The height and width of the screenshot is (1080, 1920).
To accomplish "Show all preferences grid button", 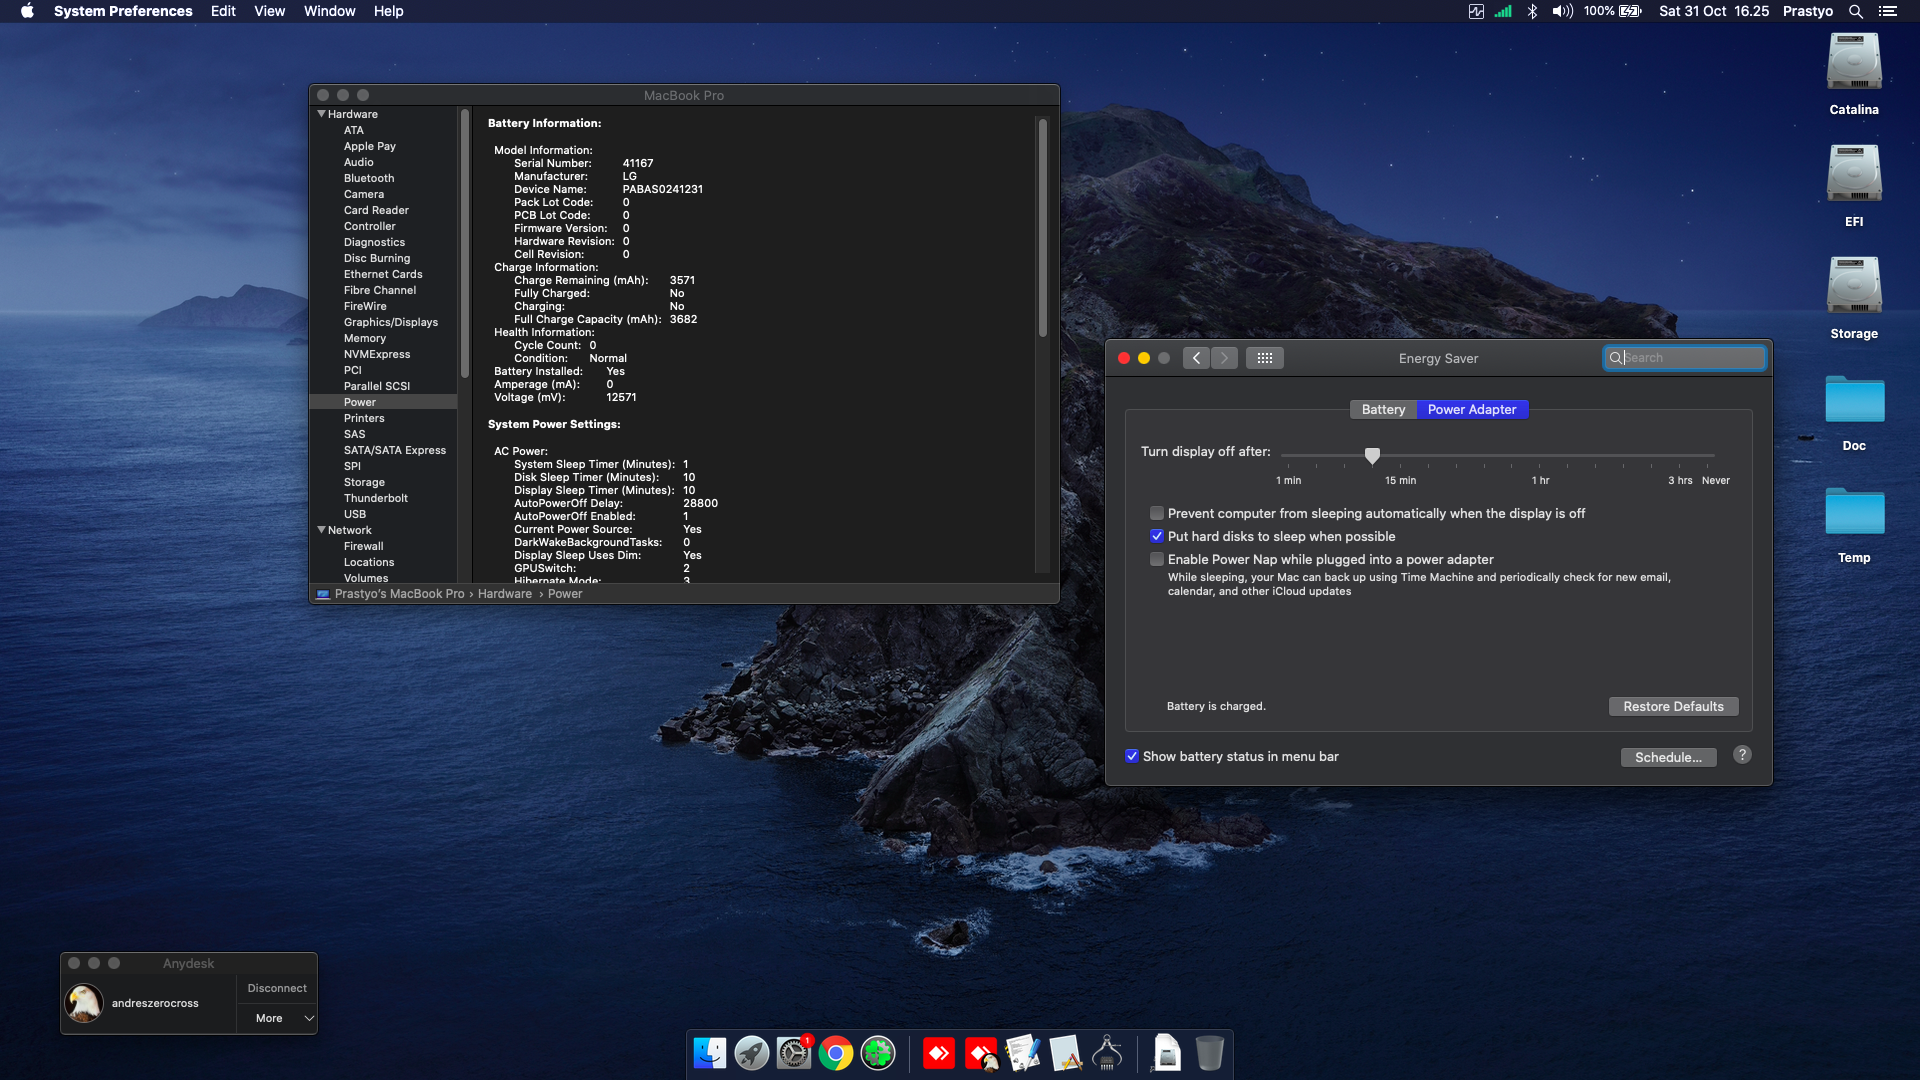I will pyautogui.click(x=1264, y=358).
